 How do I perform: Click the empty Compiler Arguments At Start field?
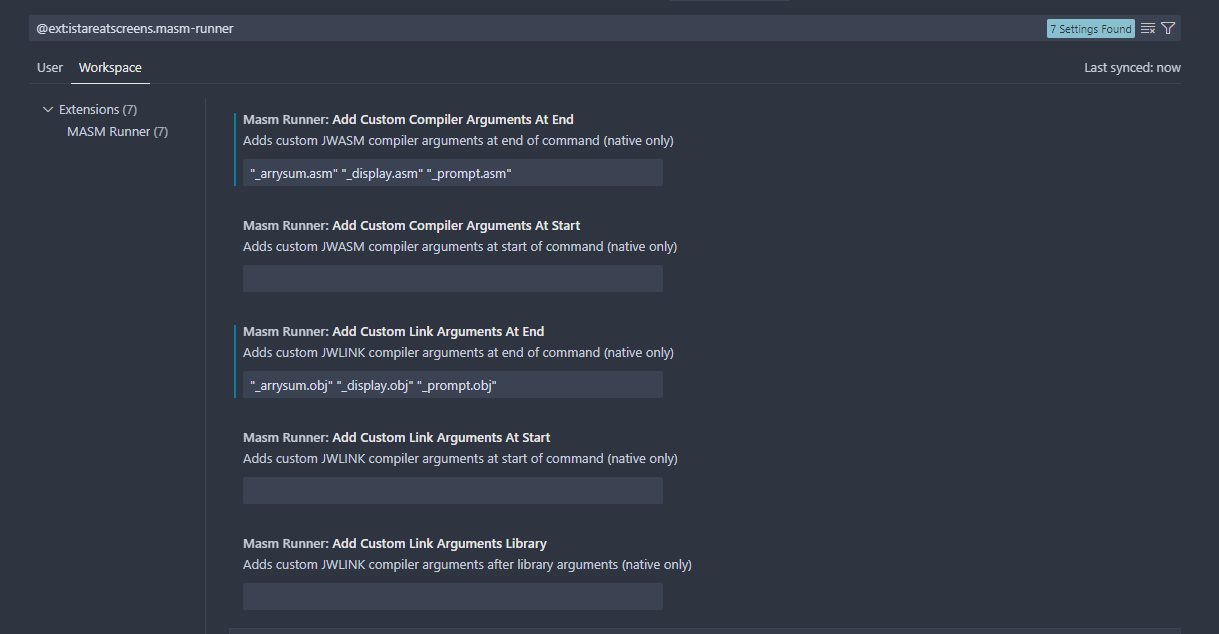pyautogui.click(x=452, y=278)
